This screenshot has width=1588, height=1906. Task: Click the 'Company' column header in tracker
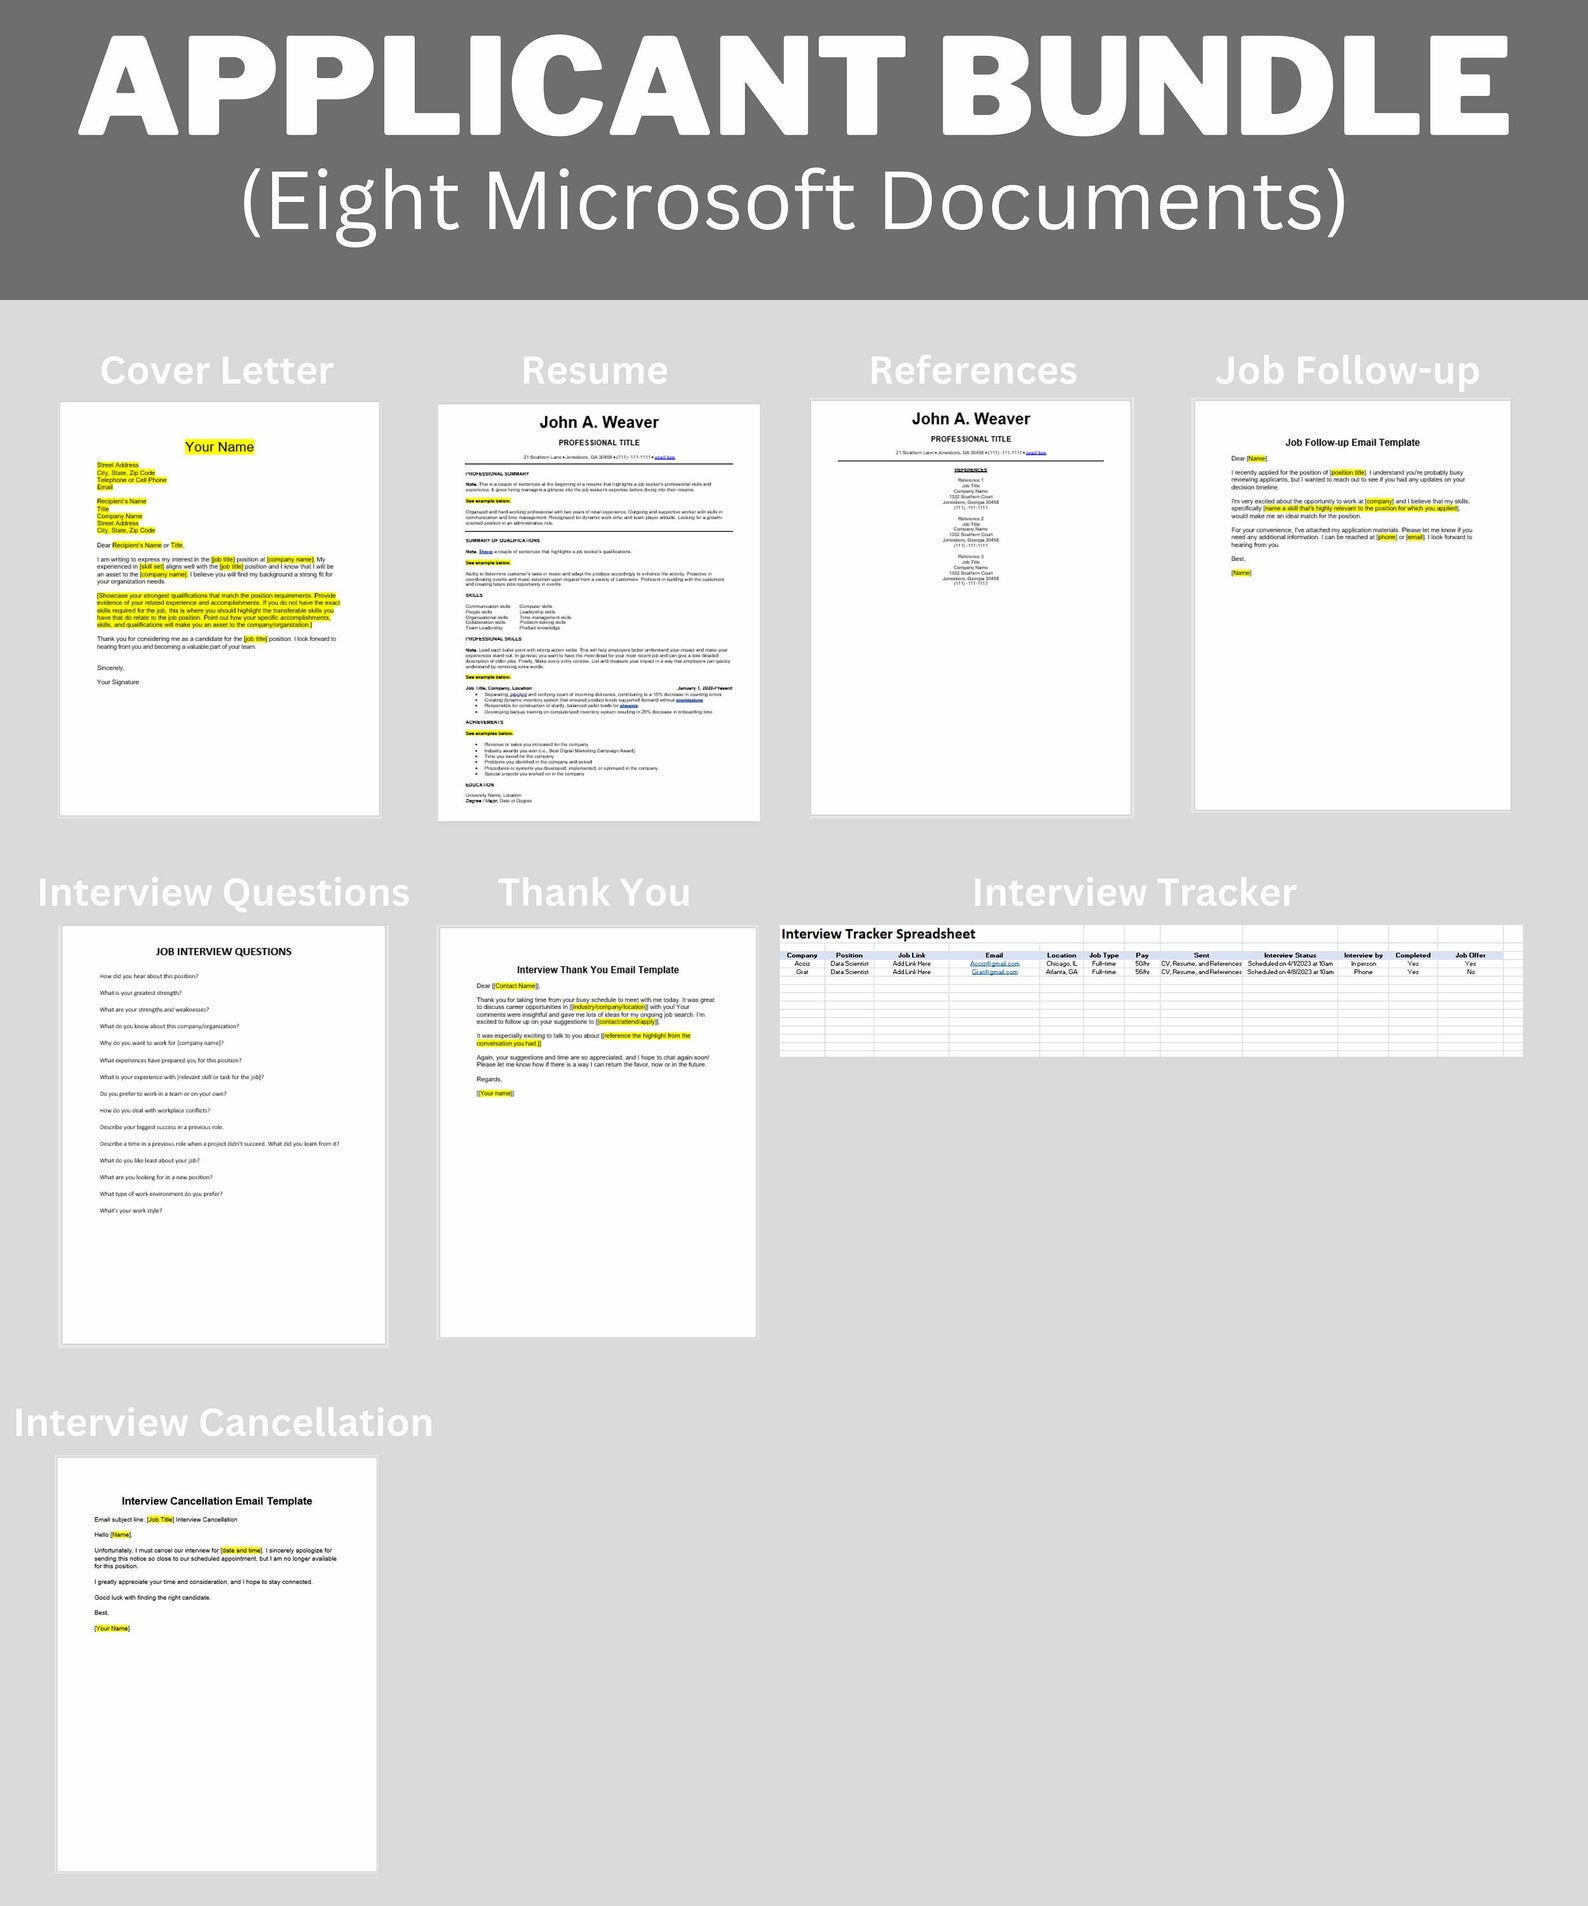tap(802, 955)
